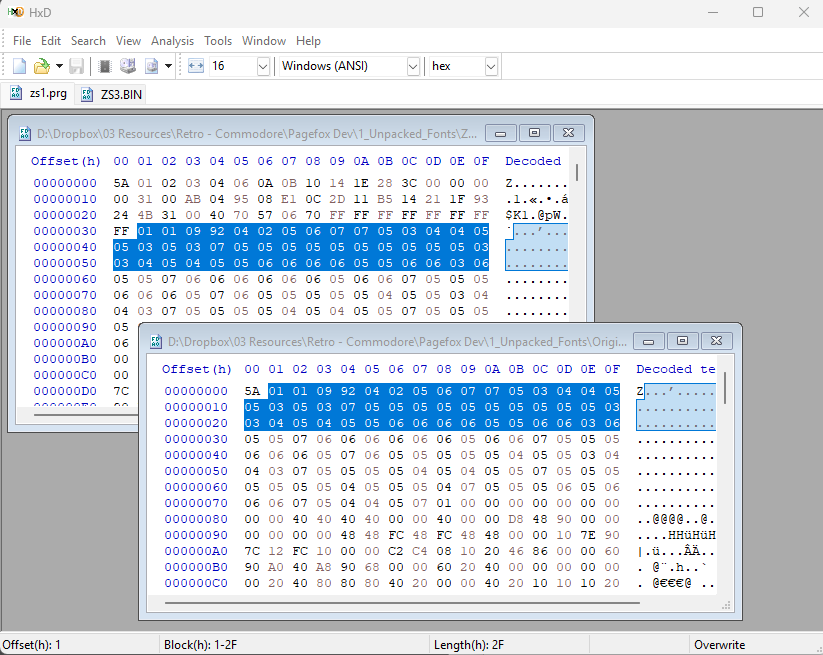Open a disk image via the disk image icon

point(152,65)
